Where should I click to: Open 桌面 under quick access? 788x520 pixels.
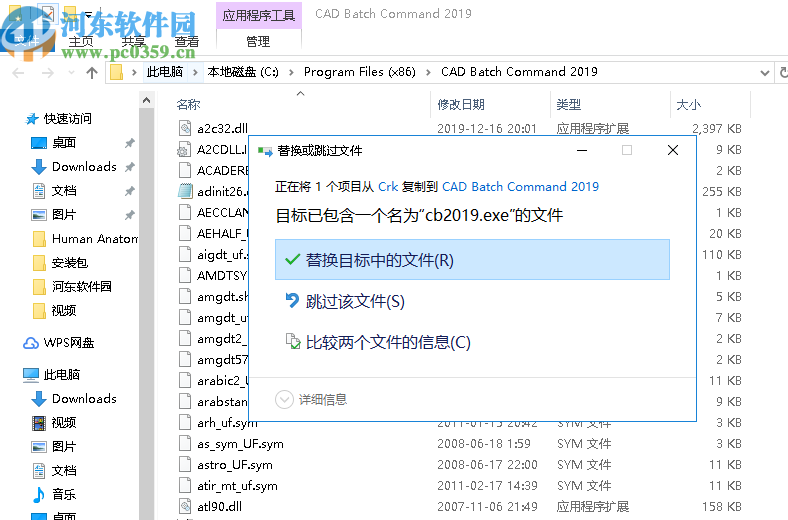coord(64,143)
